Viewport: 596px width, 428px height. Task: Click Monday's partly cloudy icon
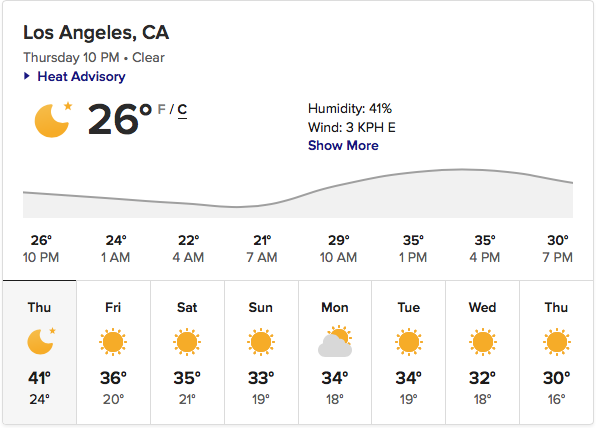click(x=335, y=341)
